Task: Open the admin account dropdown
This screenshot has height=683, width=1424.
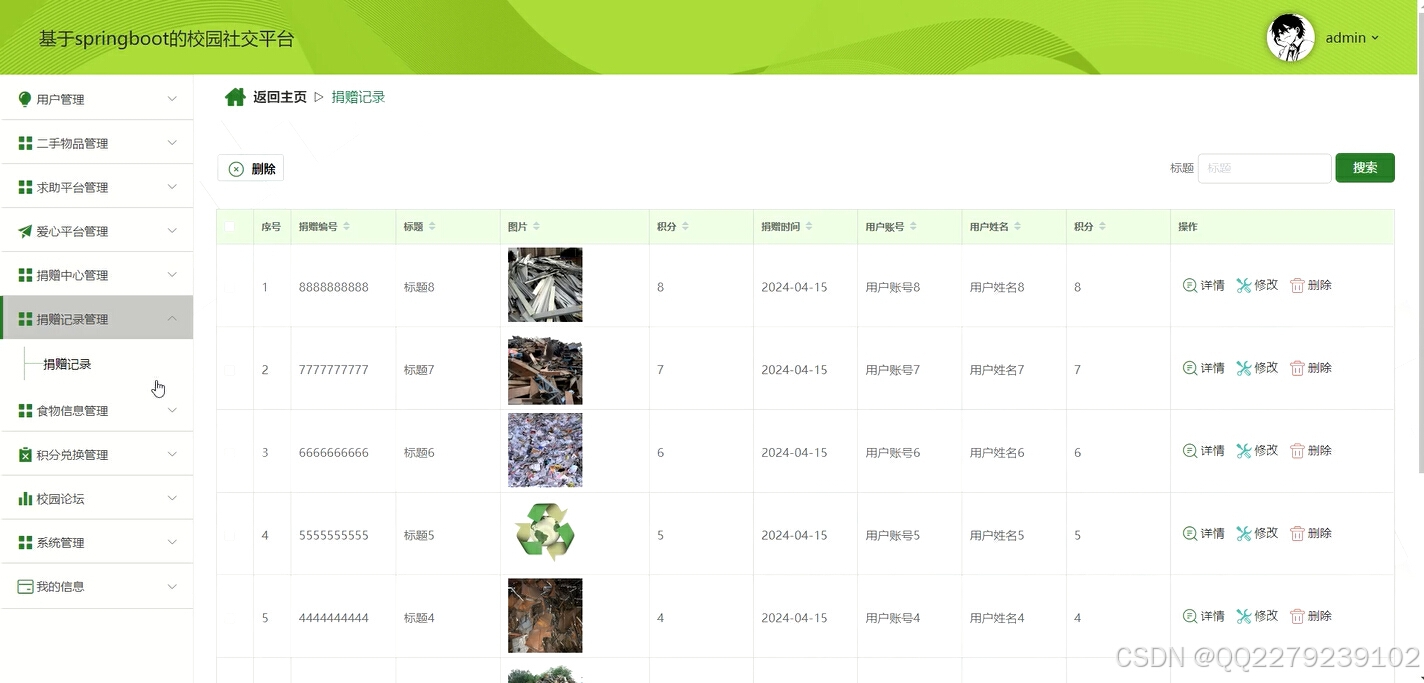Action: (1350, 38)
